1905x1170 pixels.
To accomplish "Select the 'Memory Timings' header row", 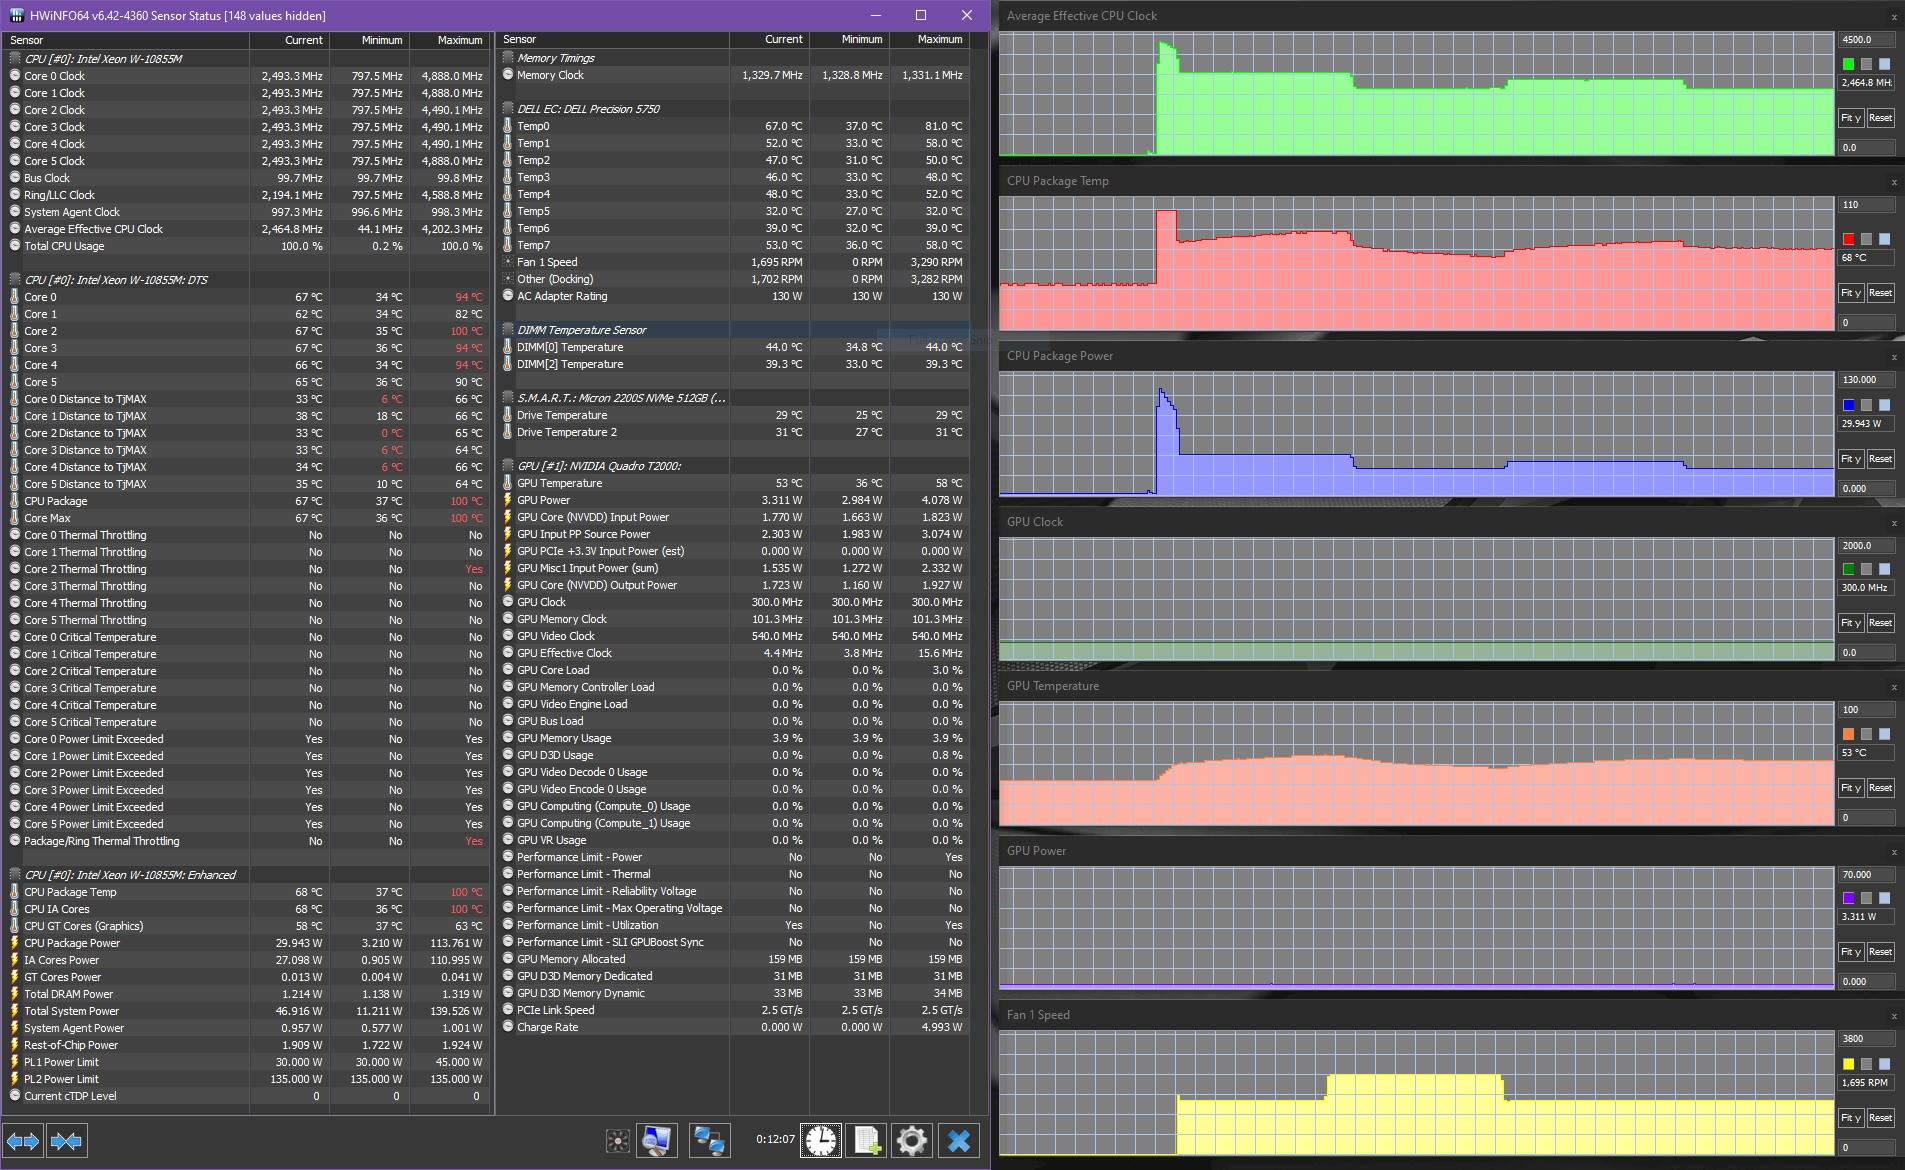I will 733,58.
